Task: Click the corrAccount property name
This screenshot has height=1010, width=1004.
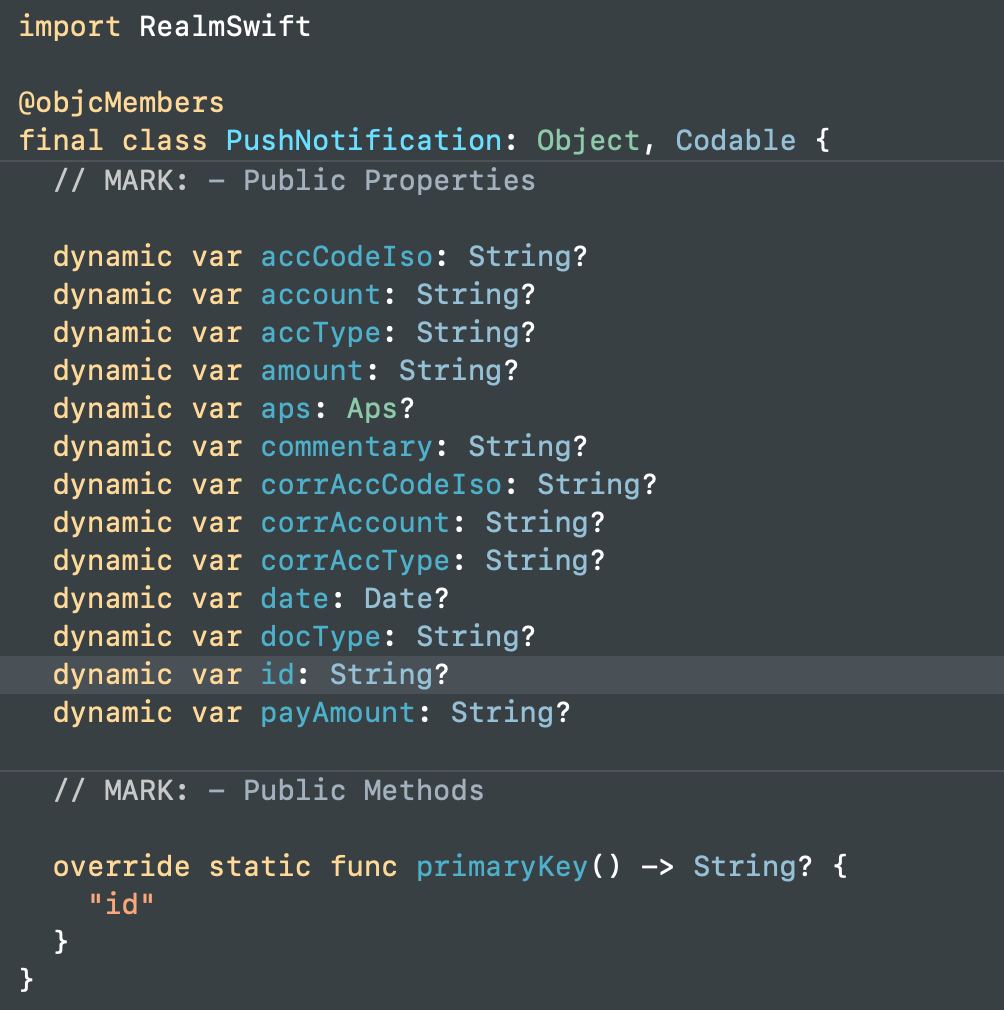Action: point(355,522)
